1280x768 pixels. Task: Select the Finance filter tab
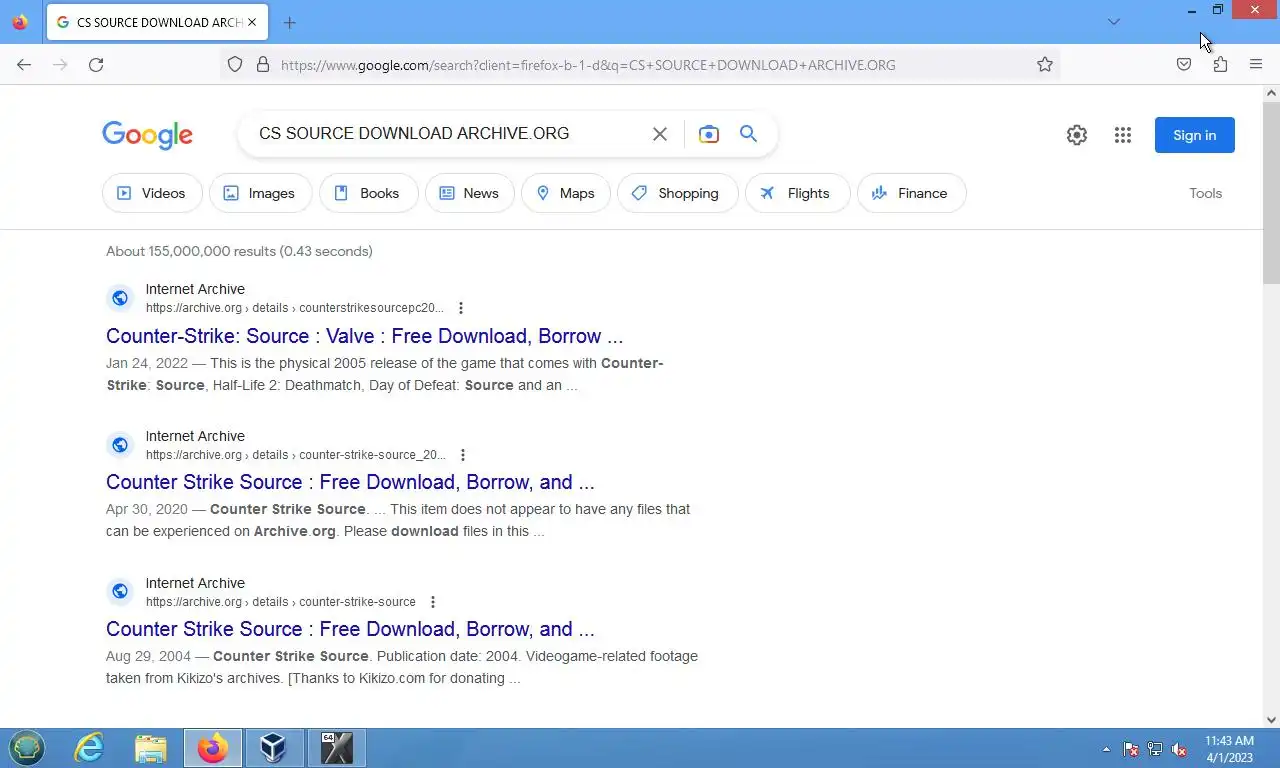tap(911, 193)
